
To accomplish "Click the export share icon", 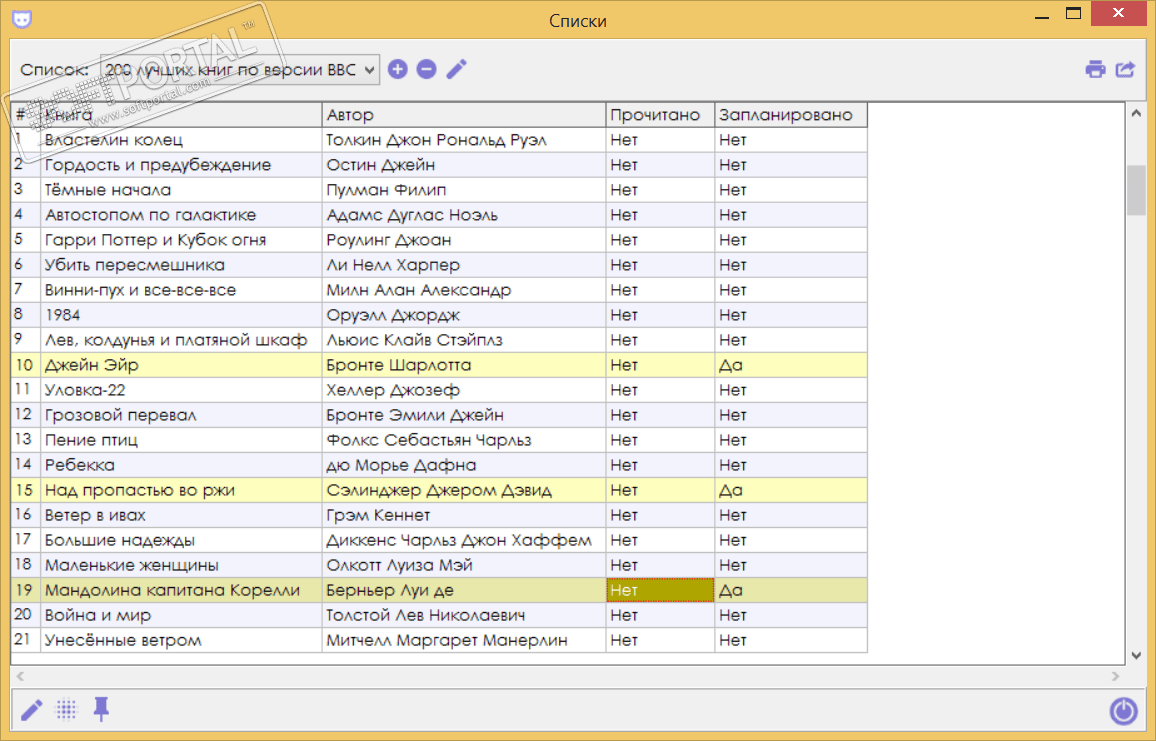I will point(1126,69).
